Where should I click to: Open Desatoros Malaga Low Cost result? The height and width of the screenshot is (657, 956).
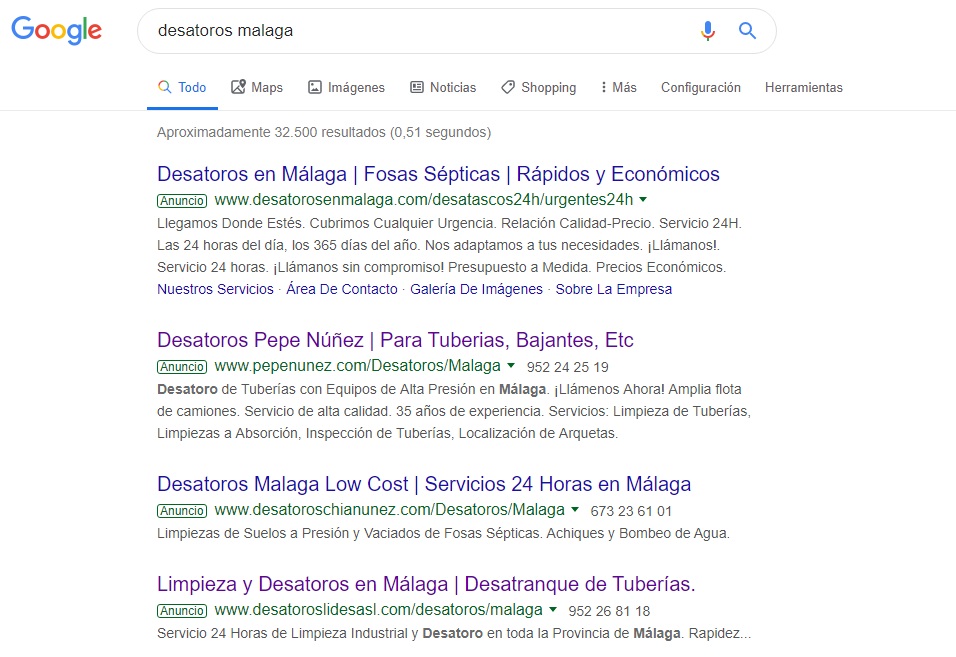coord(424,483)
